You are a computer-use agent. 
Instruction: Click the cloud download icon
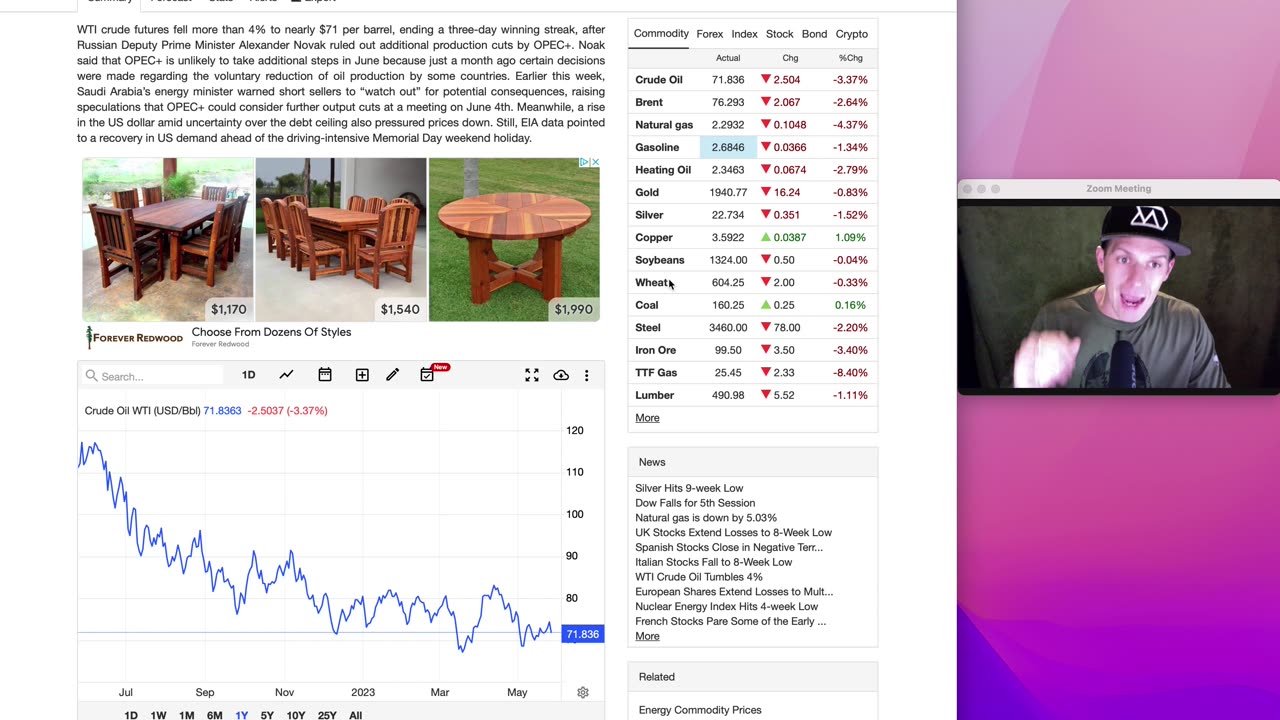561,375
